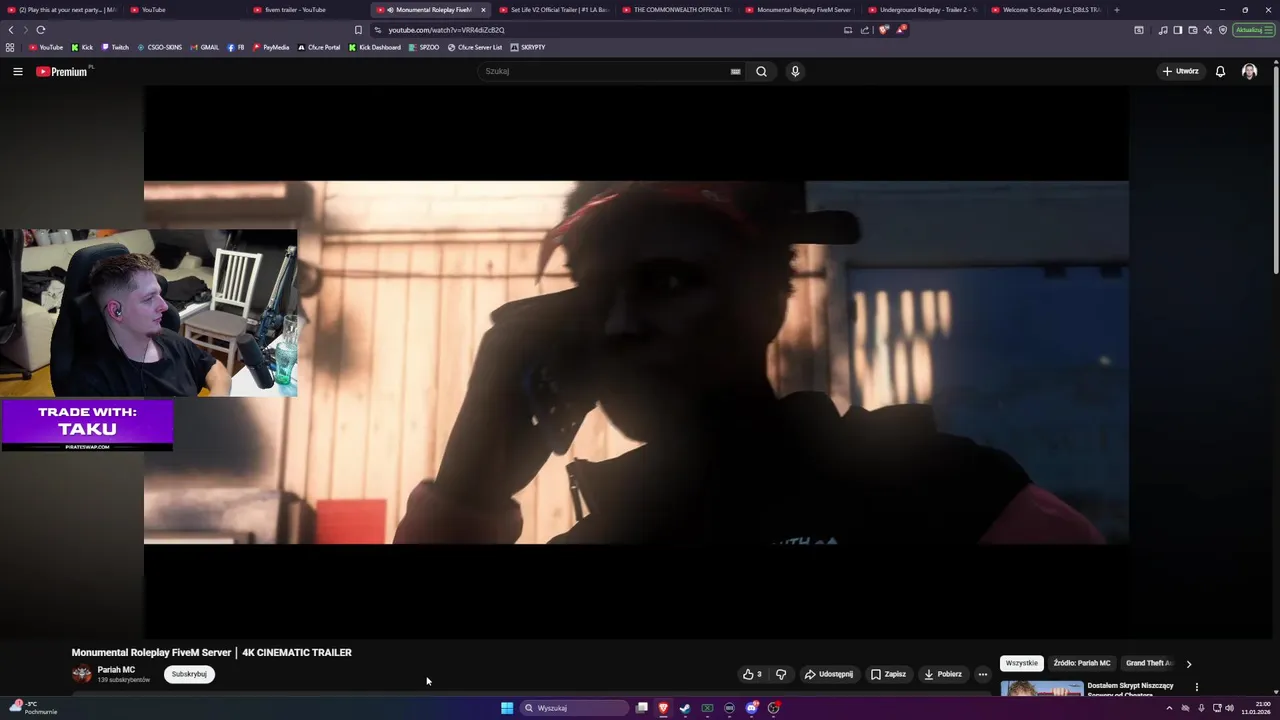Open the Twitch bookmark
Screen dimensions: 1280x720
(x=115, y=47)
